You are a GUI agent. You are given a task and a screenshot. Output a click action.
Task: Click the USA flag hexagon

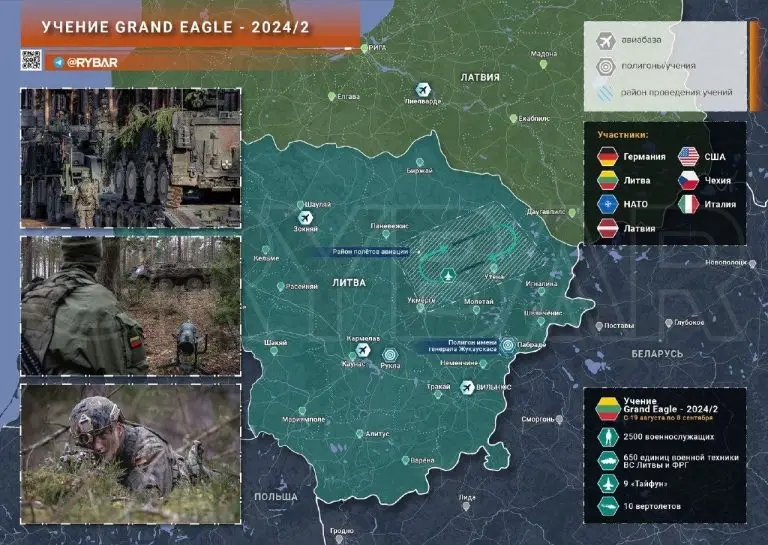pos(687,157)
